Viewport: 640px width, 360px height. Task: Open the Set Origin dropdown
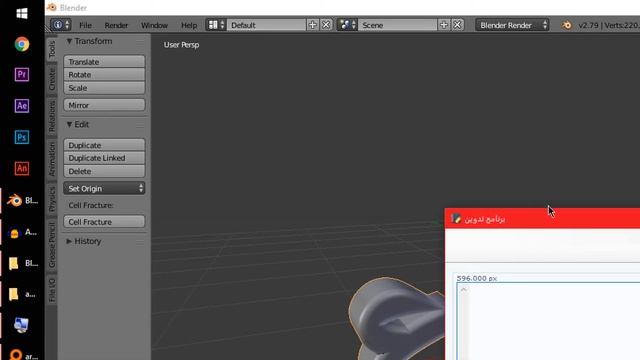(104, 188)
